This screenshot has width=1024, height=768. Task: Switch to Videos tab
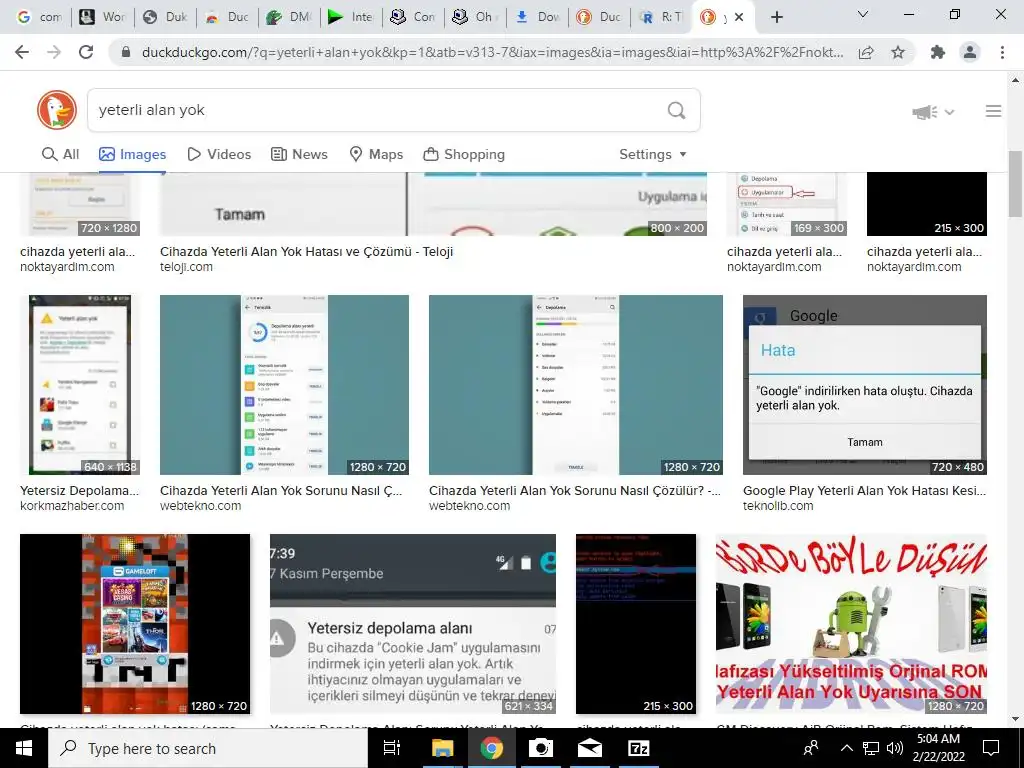tap(219, 154)
